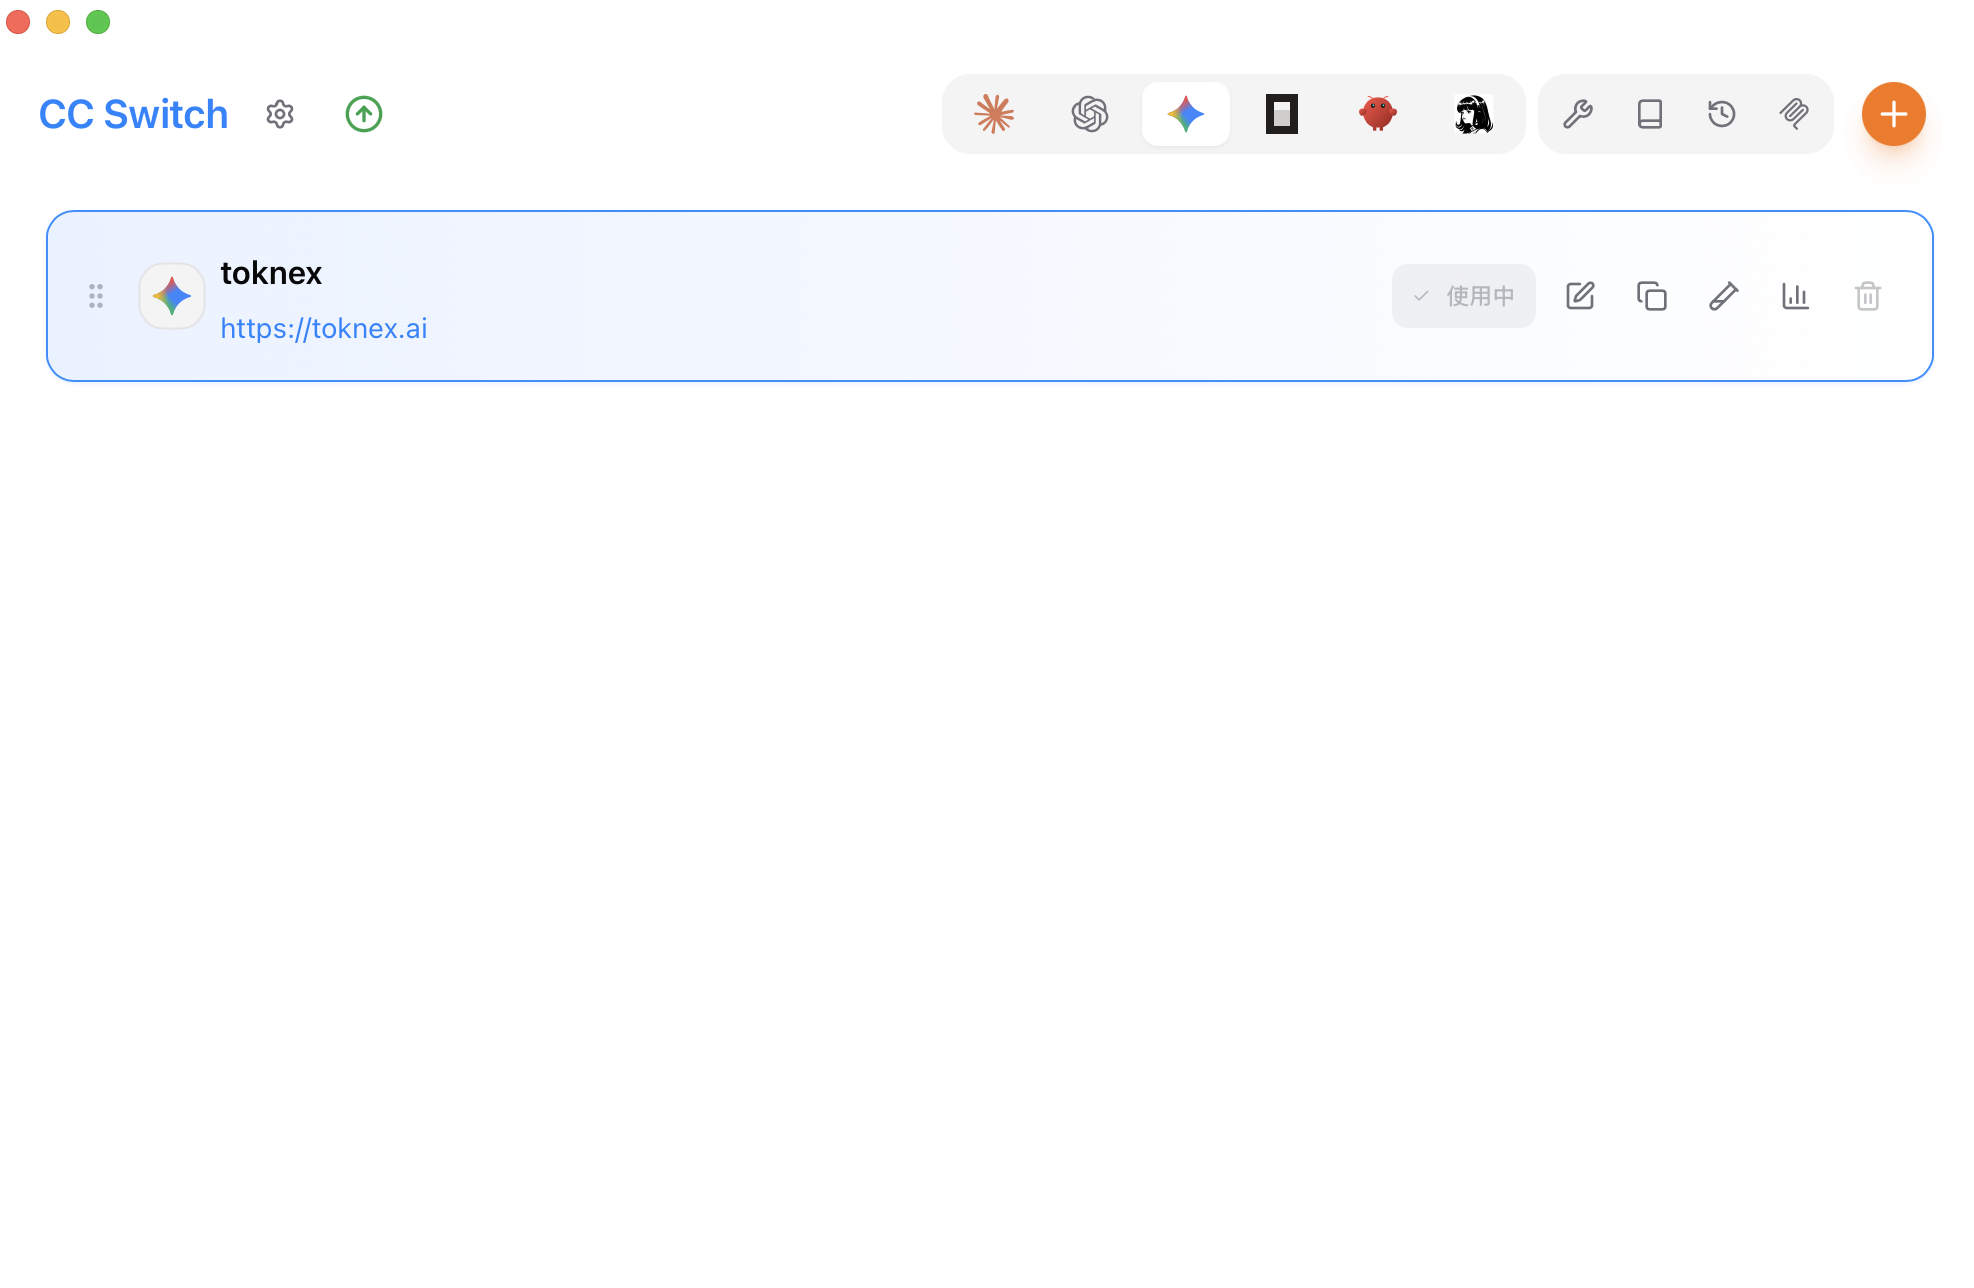This screenshot has width=1974, height=1288.
Task: Select the red robot app tab
Action: tap(1378, 114)
